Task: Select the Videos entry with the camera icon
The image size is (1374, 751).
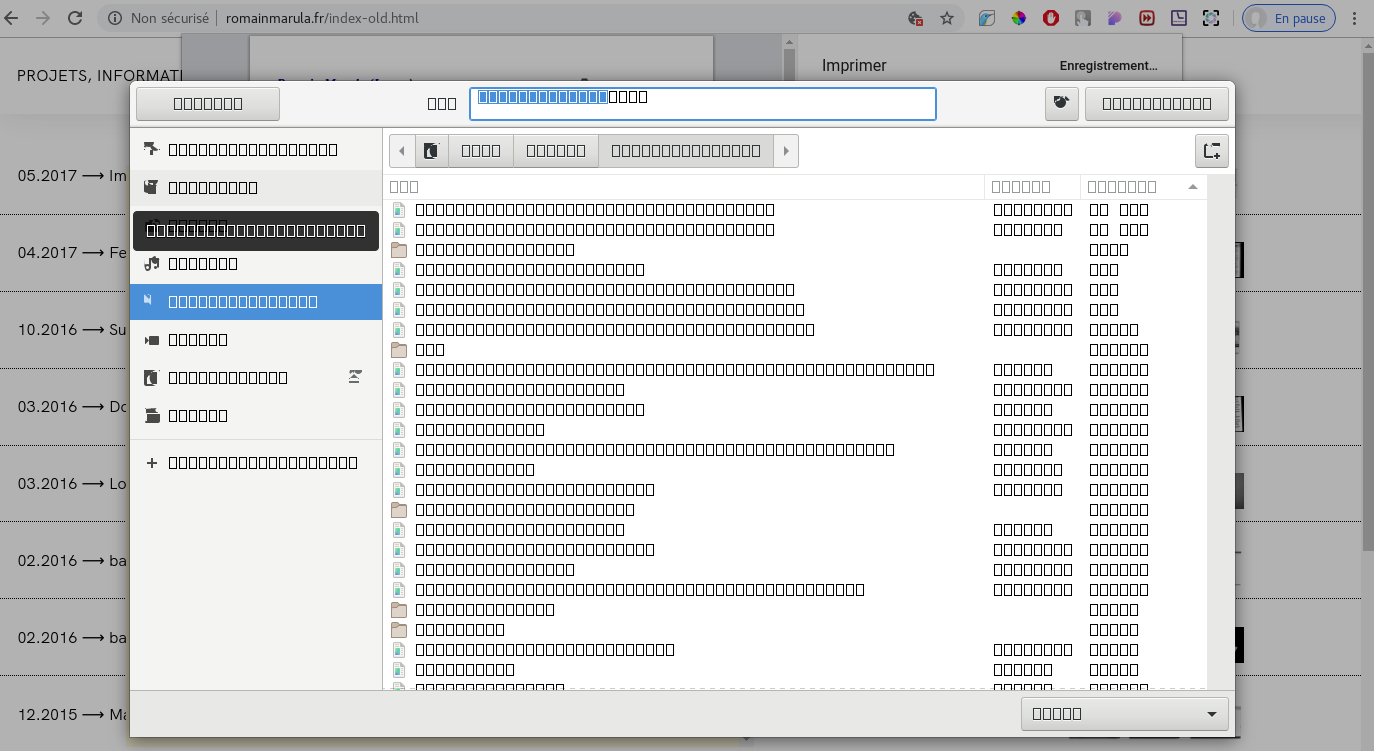Action: pyautogui.click(x=198, y=340)
